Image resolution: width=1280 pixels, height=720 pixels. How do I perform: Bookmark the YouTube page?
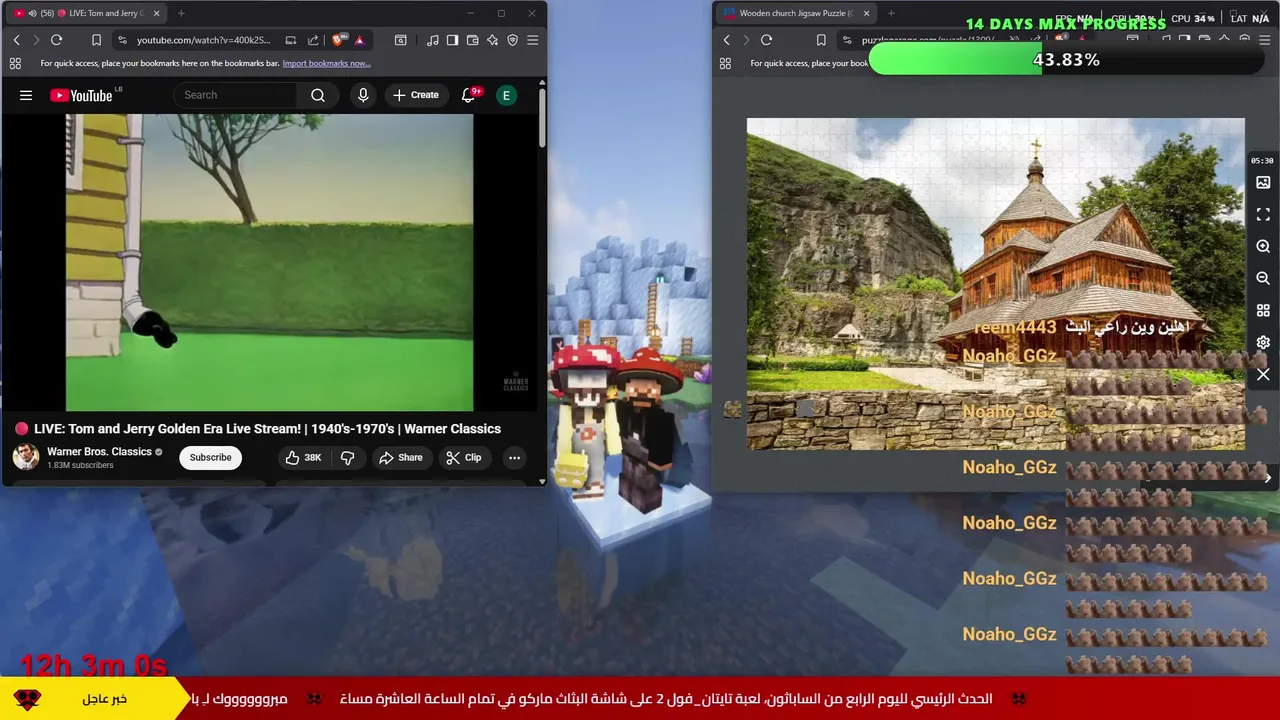(x=96, y=40)
